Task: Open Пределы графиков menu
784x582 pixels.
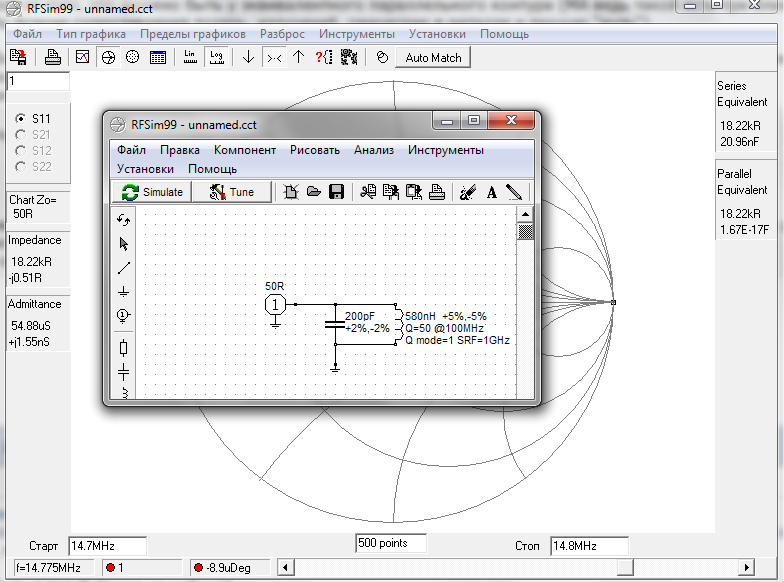Action: pyautogui.click(x=192, y=34)
